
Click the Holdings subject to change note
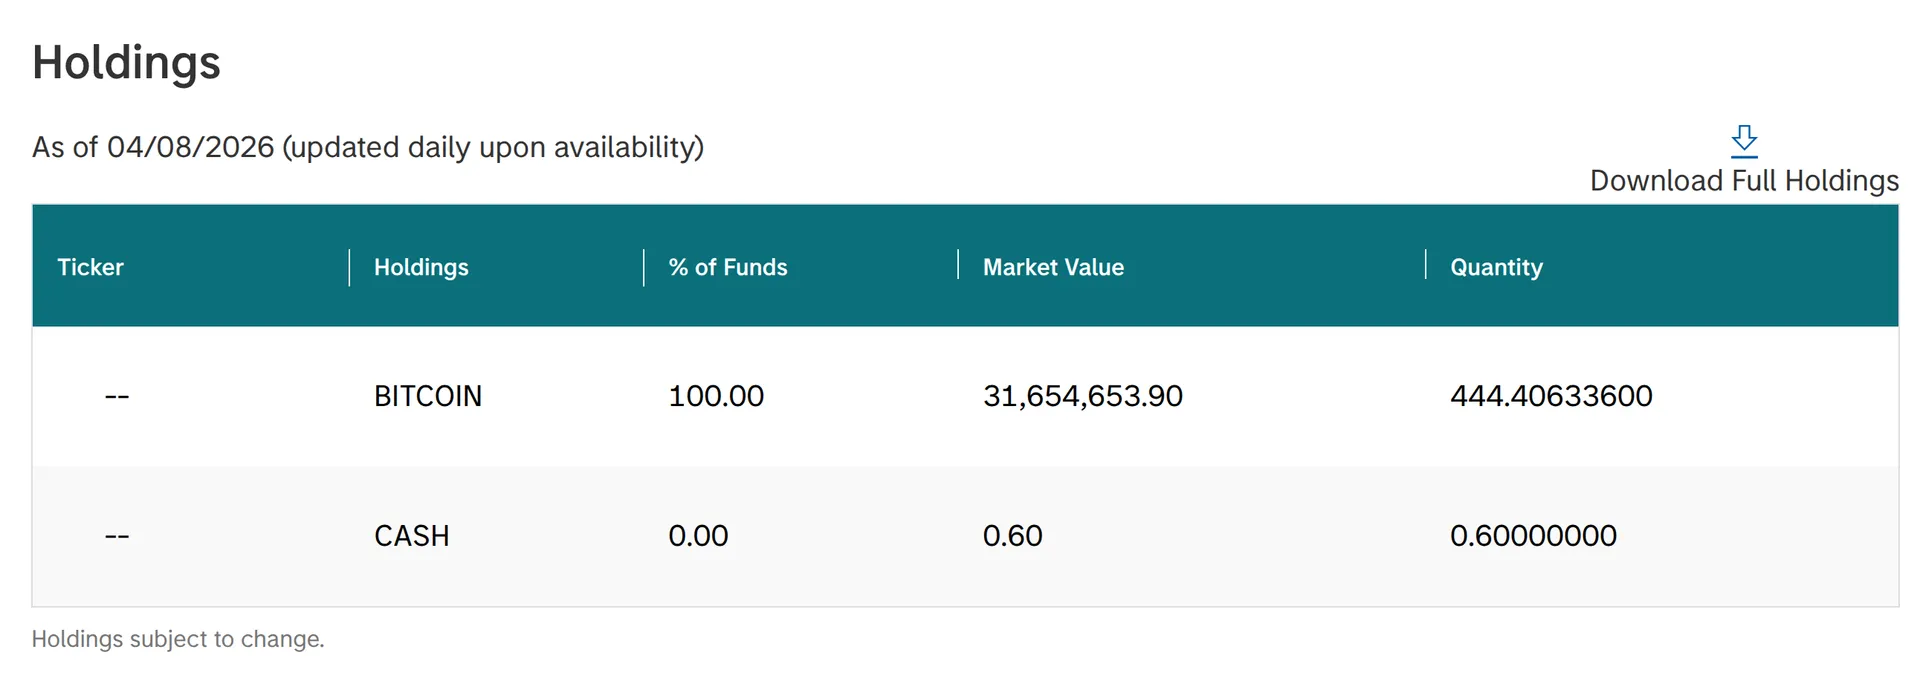pyautogui.click(x=178, y=639)
